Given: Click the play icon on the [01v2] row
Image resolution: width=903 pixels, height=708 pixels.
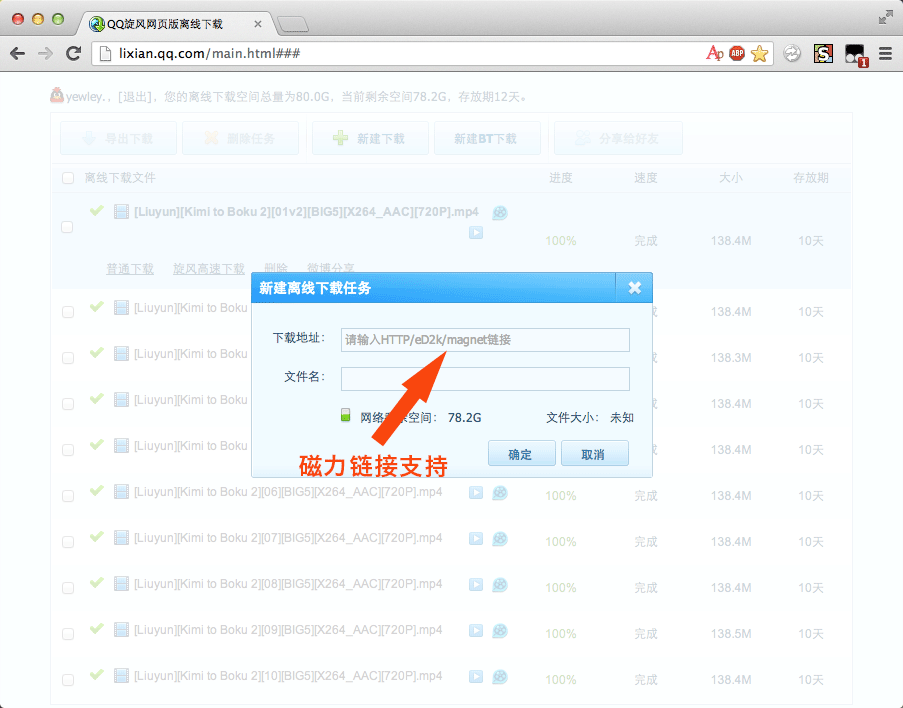Looking at the screenshot, I should click(x=476, y=233).
